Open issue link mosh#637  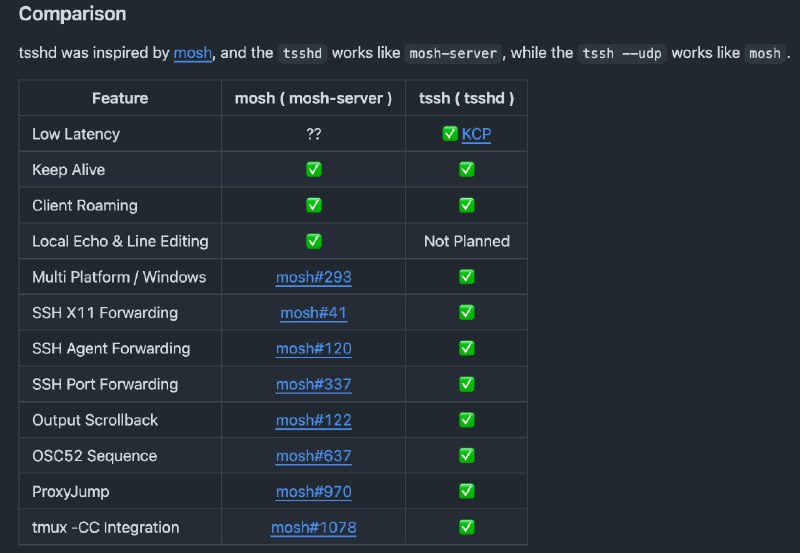pyautogui.click(x=313, y=456)
